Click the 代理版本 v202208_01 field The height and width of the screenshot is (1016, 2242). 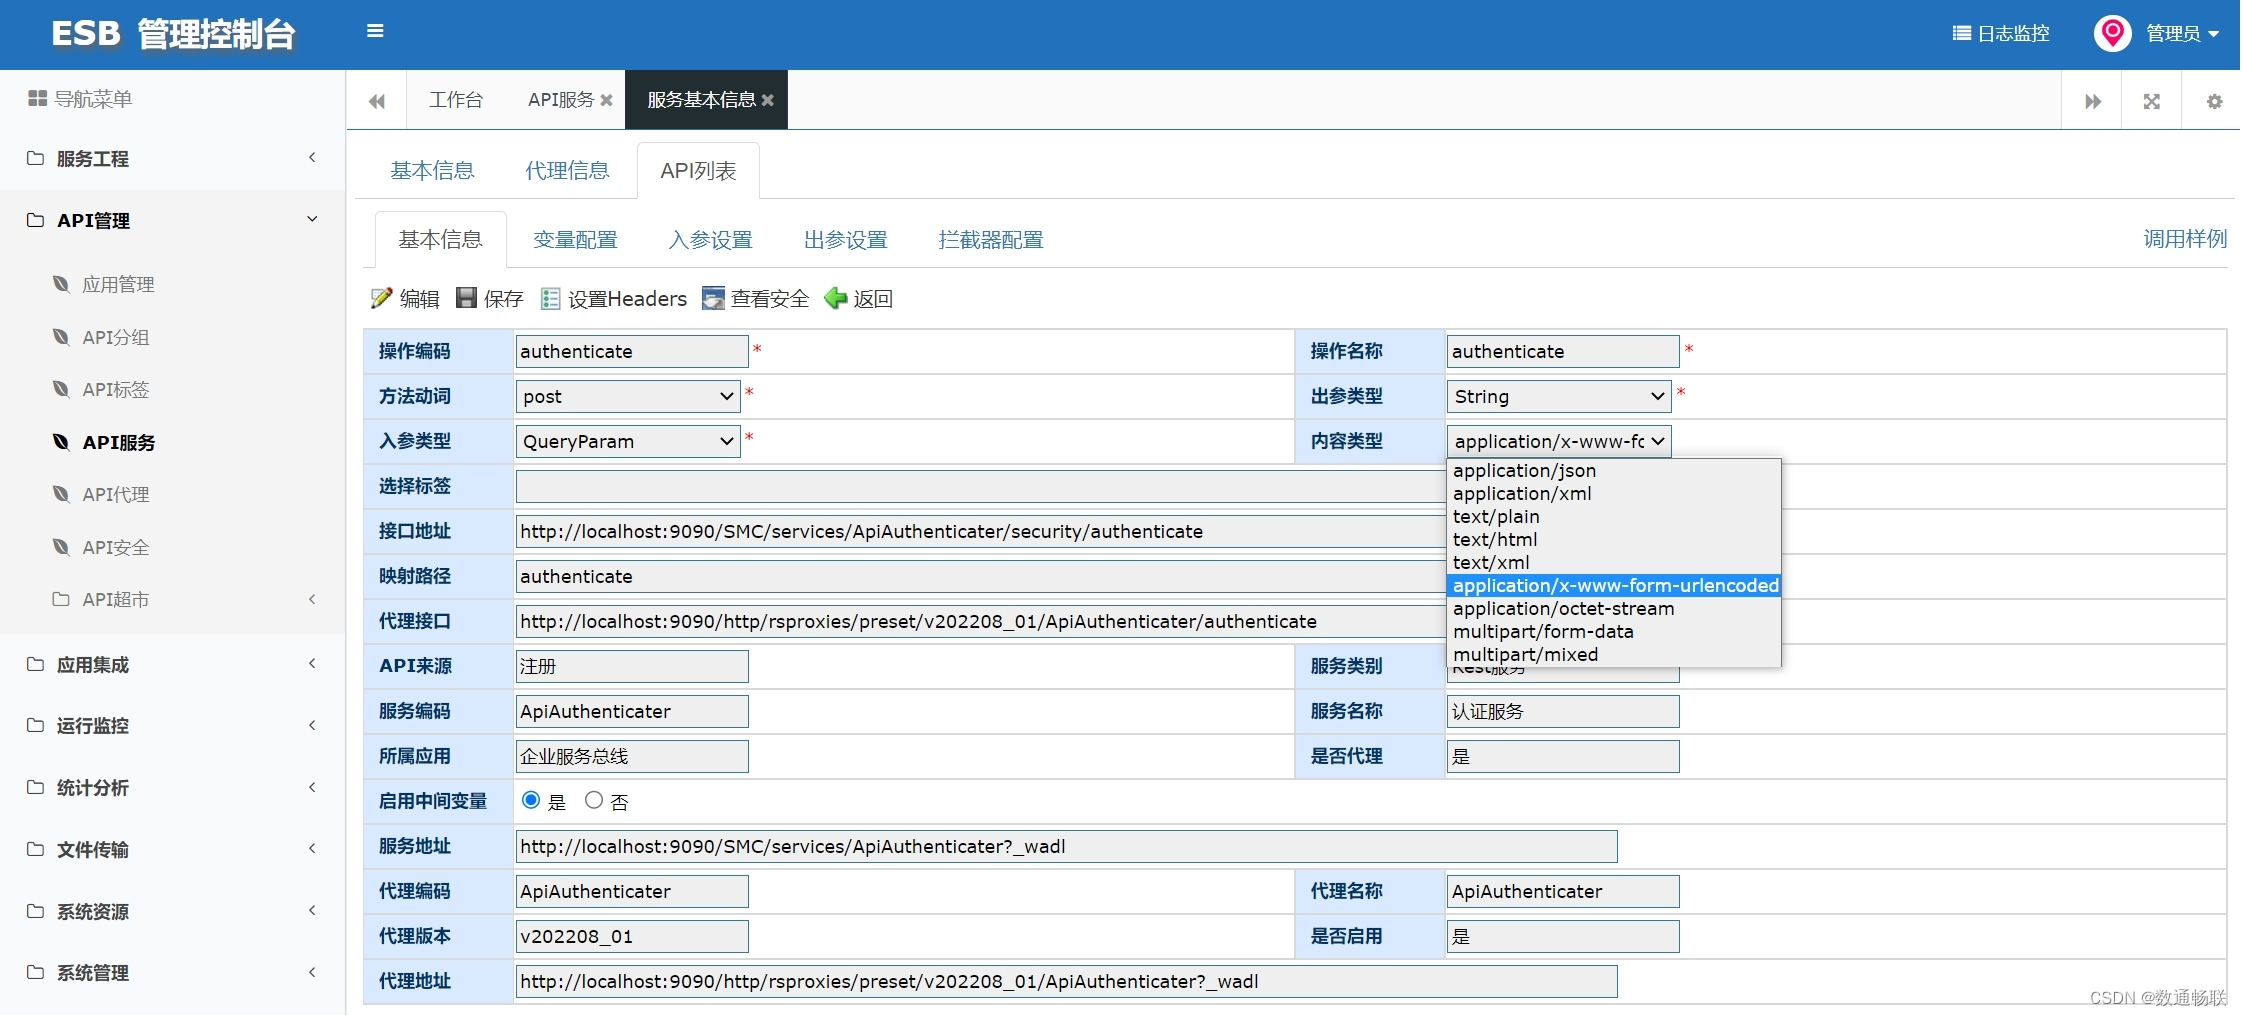click(x=632, y=936)
